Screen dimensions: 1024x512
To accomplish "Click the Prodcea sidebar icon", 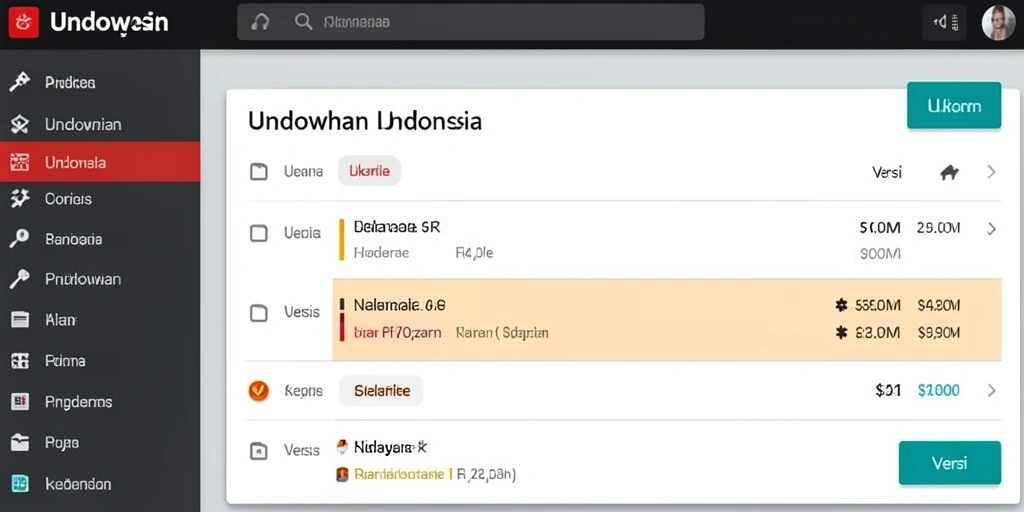I will (x=20, y=83).
